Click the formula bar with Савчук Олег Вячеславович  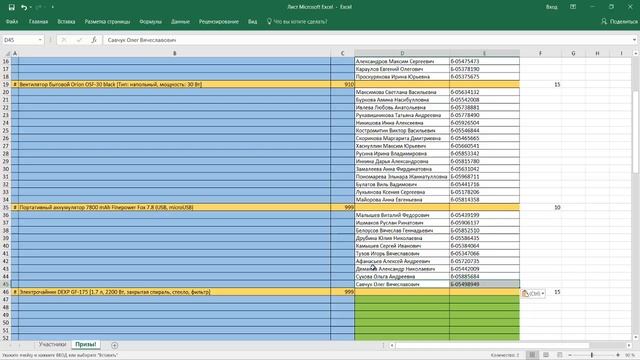tap(367, 40)
